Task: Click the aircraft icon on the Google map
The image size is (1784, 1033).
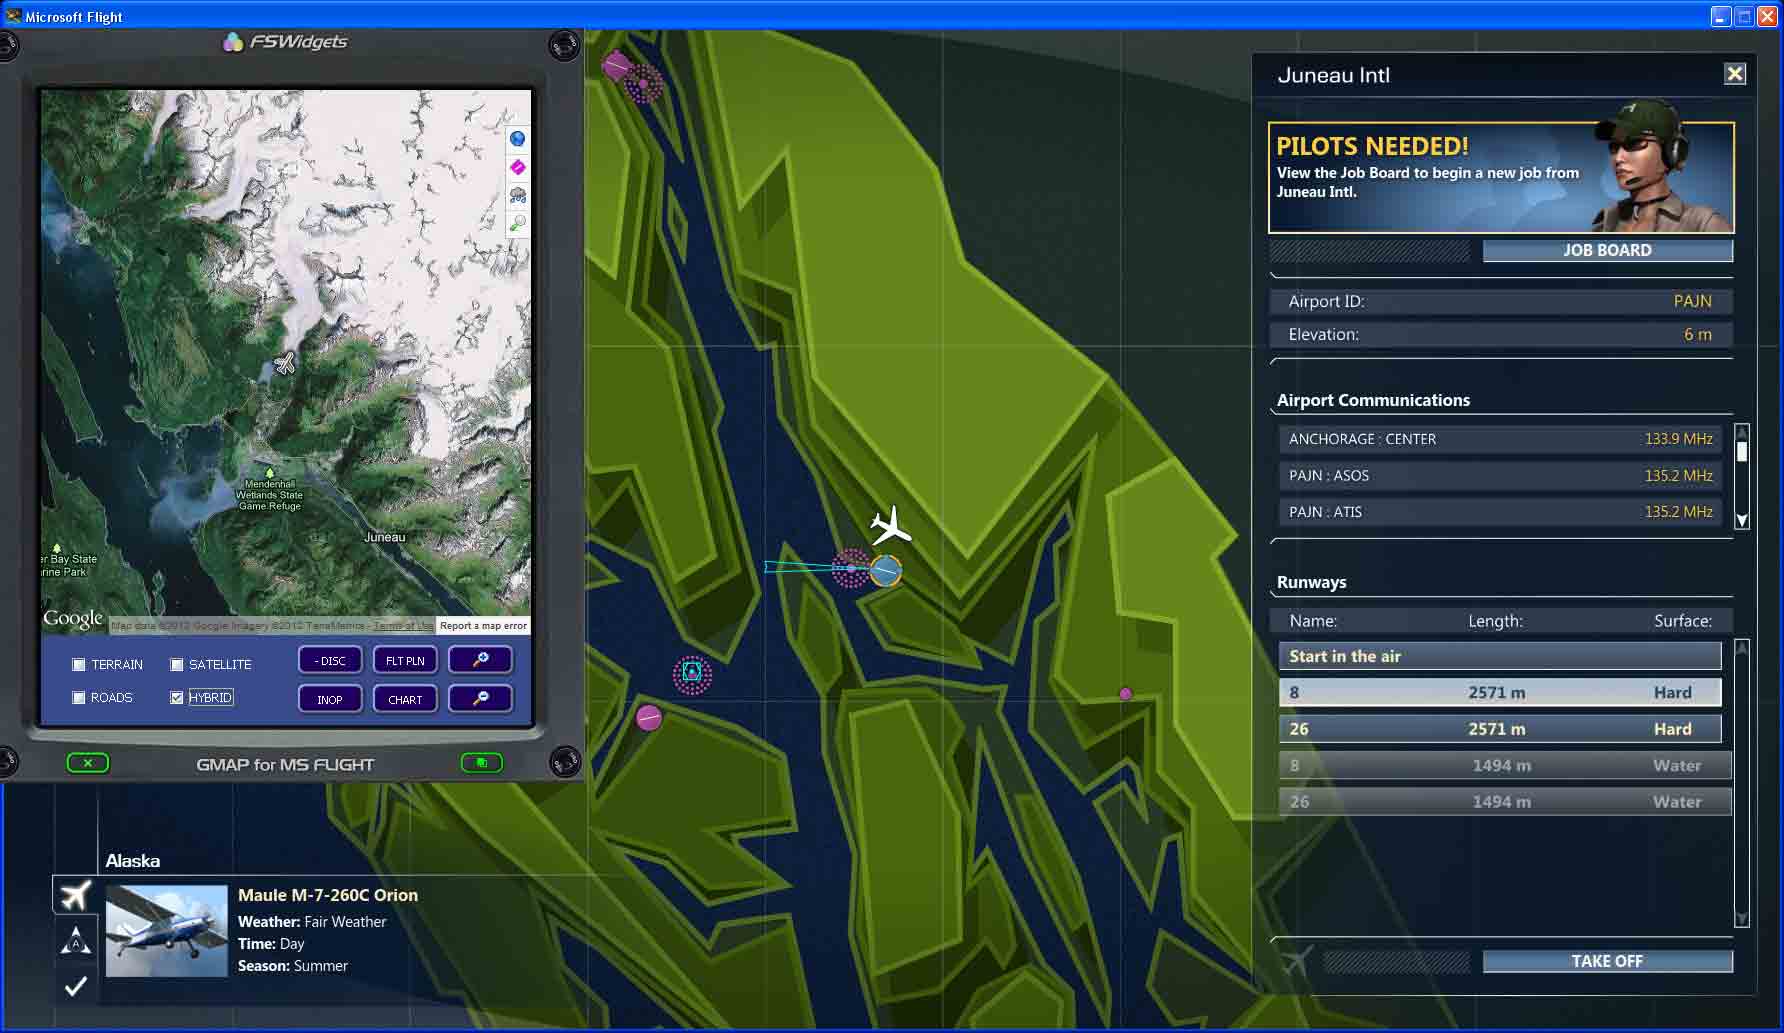Action: pyautogui.click(x=285, y=363)
